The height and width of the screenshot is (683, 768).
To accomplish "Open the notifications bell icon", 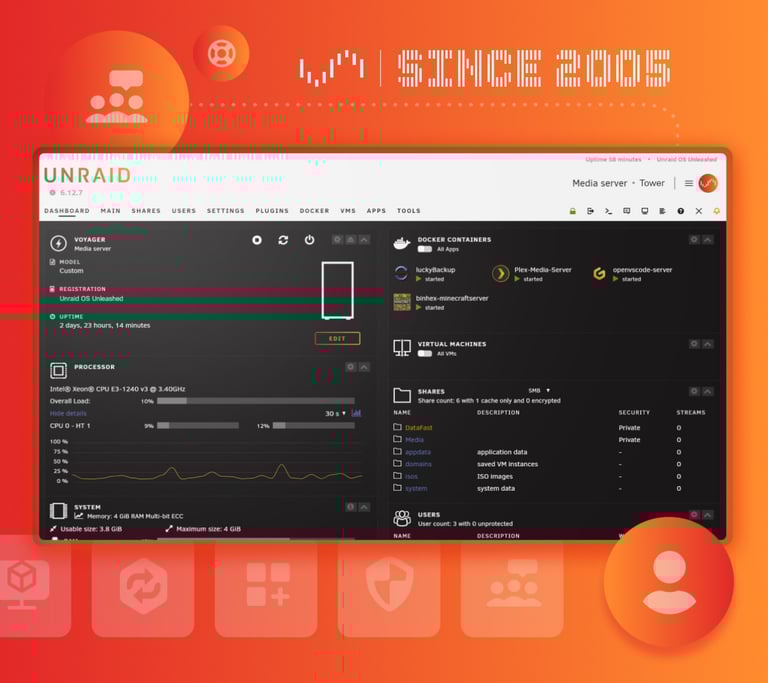I will (x=717, y=211).
